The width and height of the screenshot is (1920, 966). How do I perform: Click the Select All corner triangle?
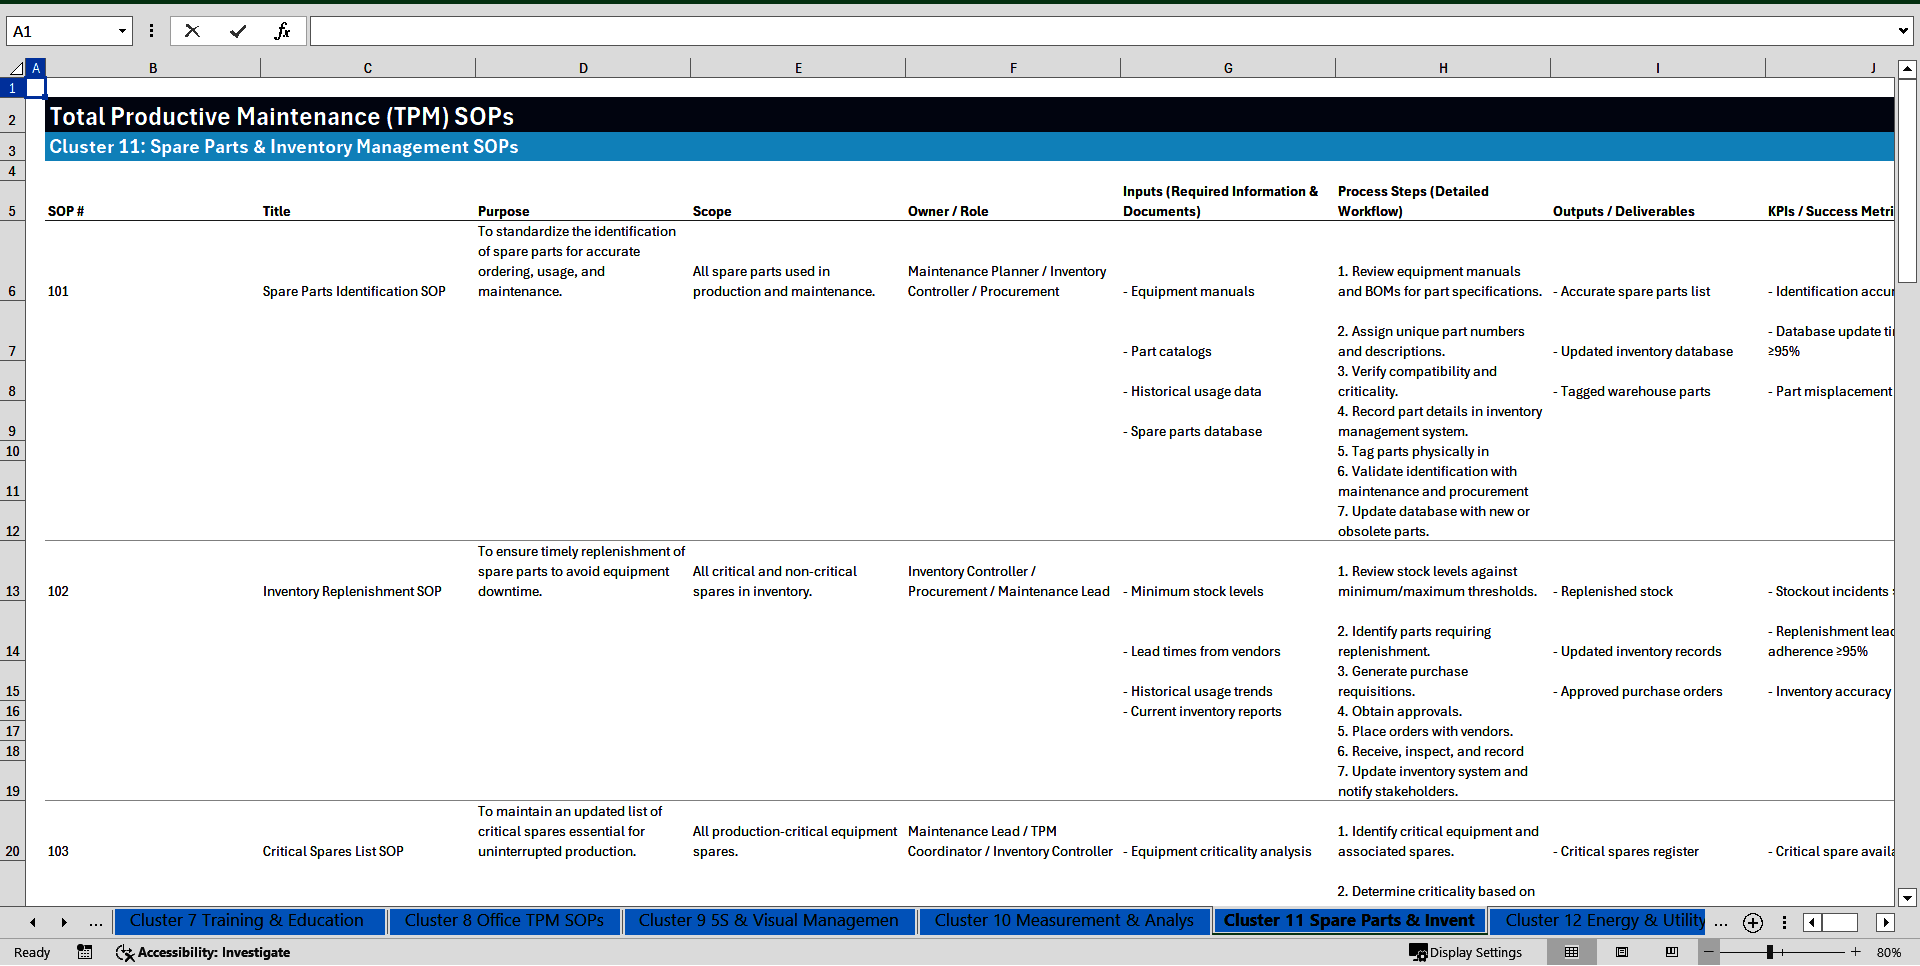(15, 67)
